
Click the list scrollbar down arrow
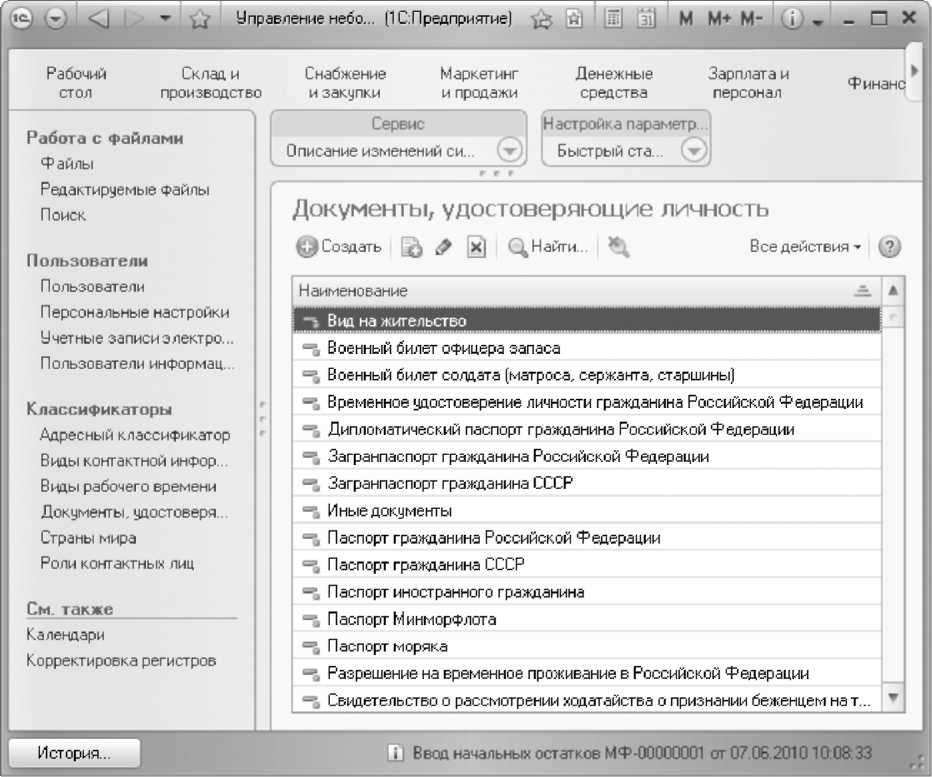click(893, 697)
